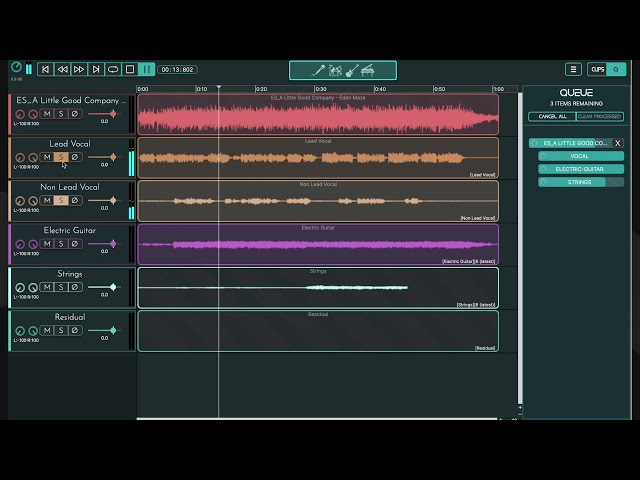This screenshot has width=640, height=480.
Task: Click first pan knob on Electric Guitar track
Action: click(20, 244)
